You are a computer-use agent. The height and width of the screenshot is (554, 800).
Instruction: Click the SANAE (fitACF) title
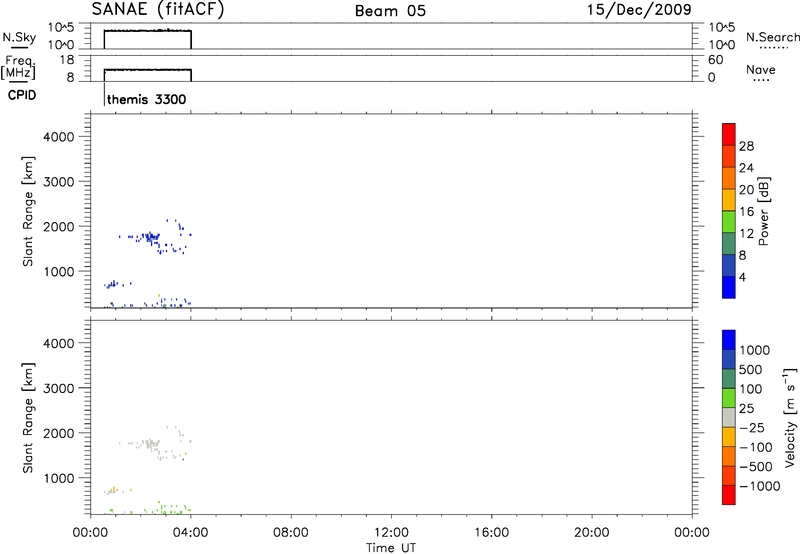pos(158,10)
